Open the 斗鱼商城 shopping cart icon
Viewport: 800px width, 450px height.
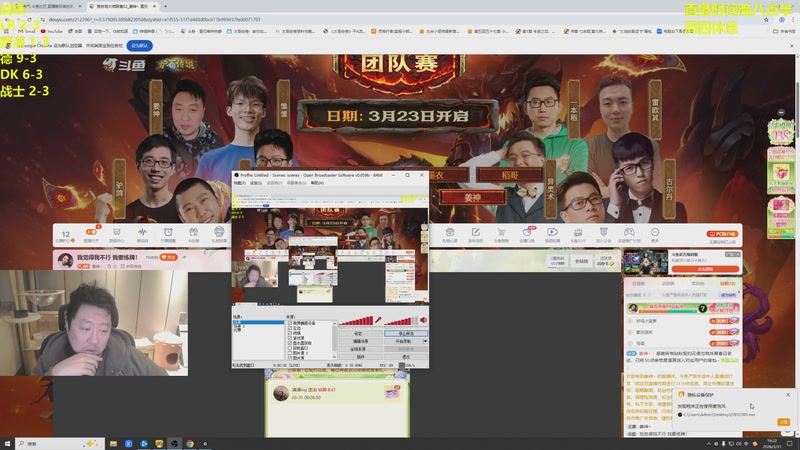tap(501, 232)
